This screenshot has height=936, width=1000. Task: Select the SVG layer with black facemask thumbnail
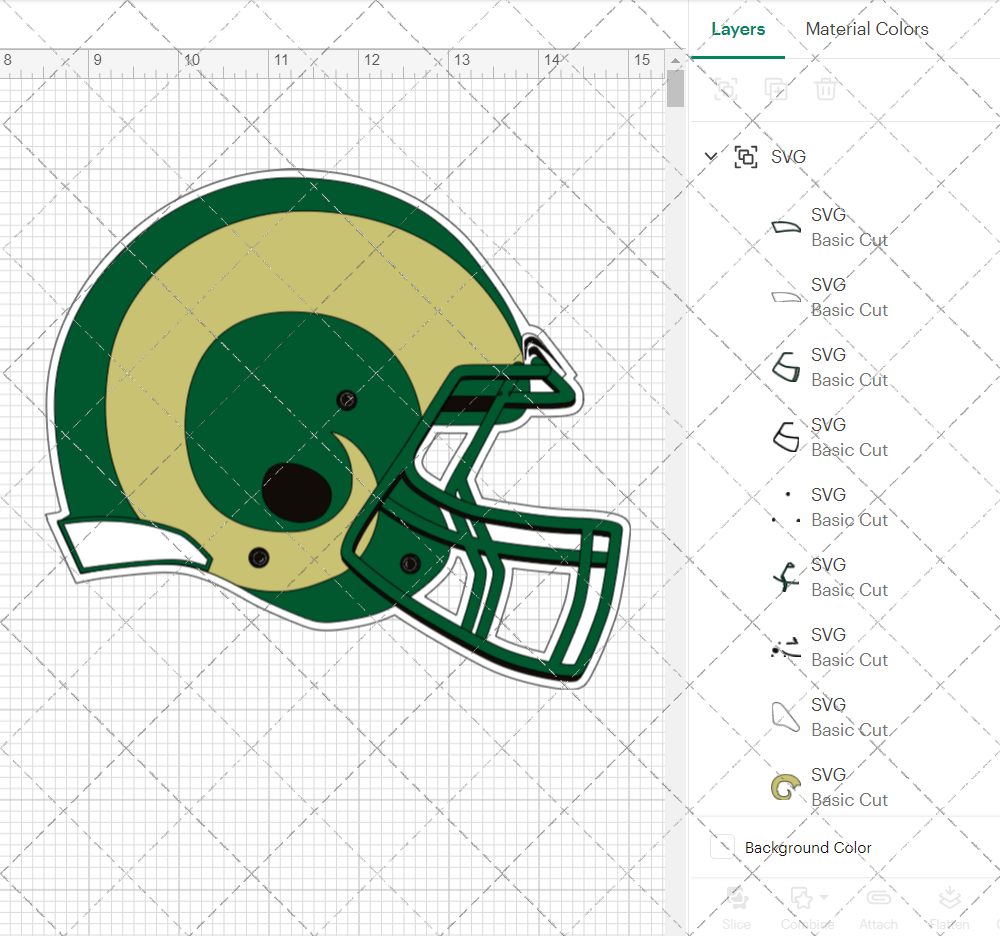[844, 437]
